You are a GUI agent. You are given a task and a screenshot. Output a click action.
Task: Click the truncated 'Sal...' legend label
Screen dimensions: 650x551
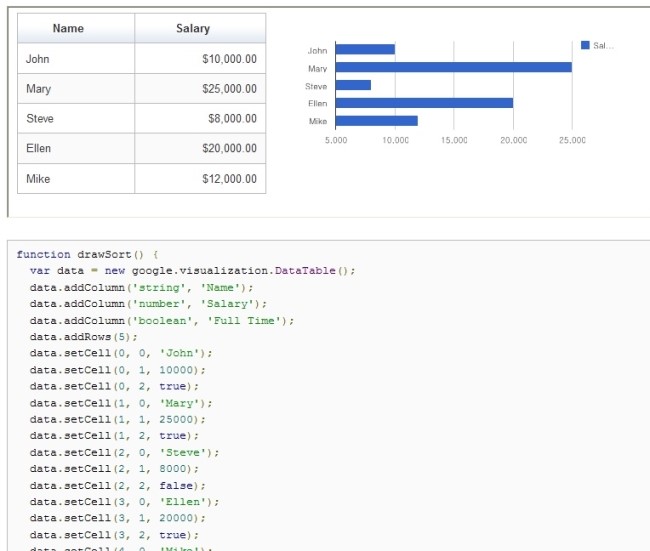[x=604, y=45]
